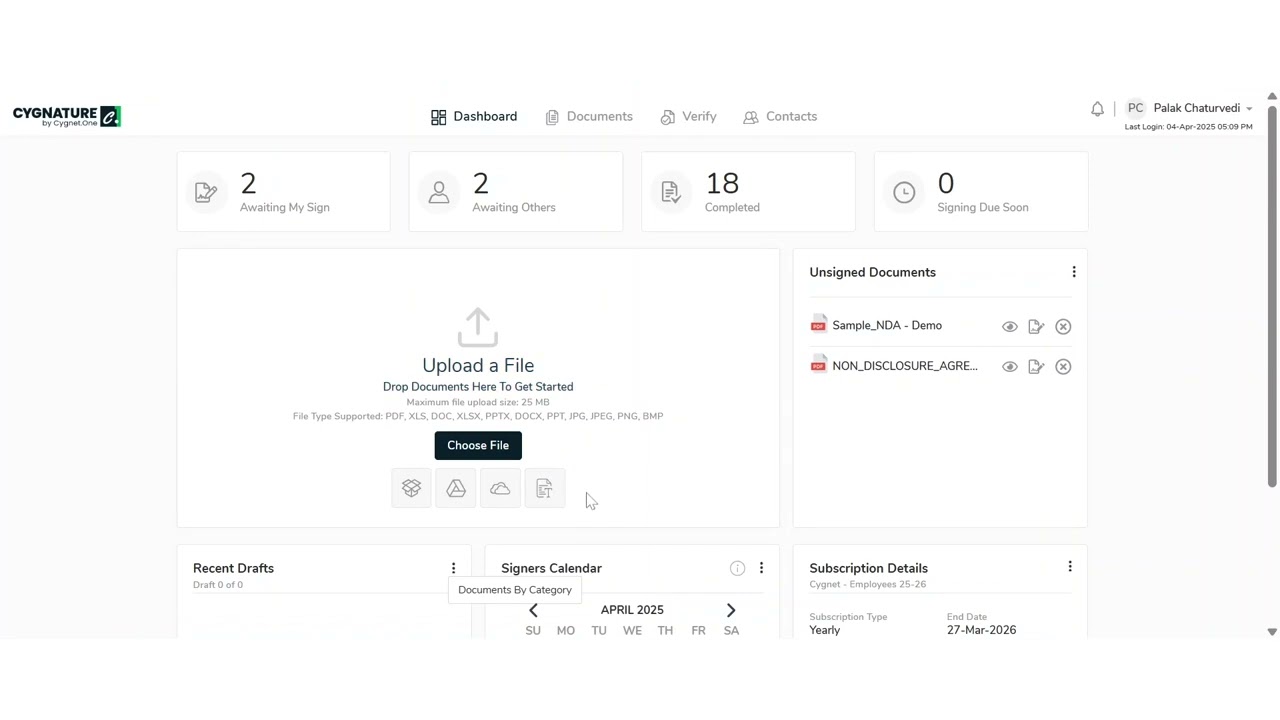Click the Awaiting My Sign pen icon

pos(206,192)
